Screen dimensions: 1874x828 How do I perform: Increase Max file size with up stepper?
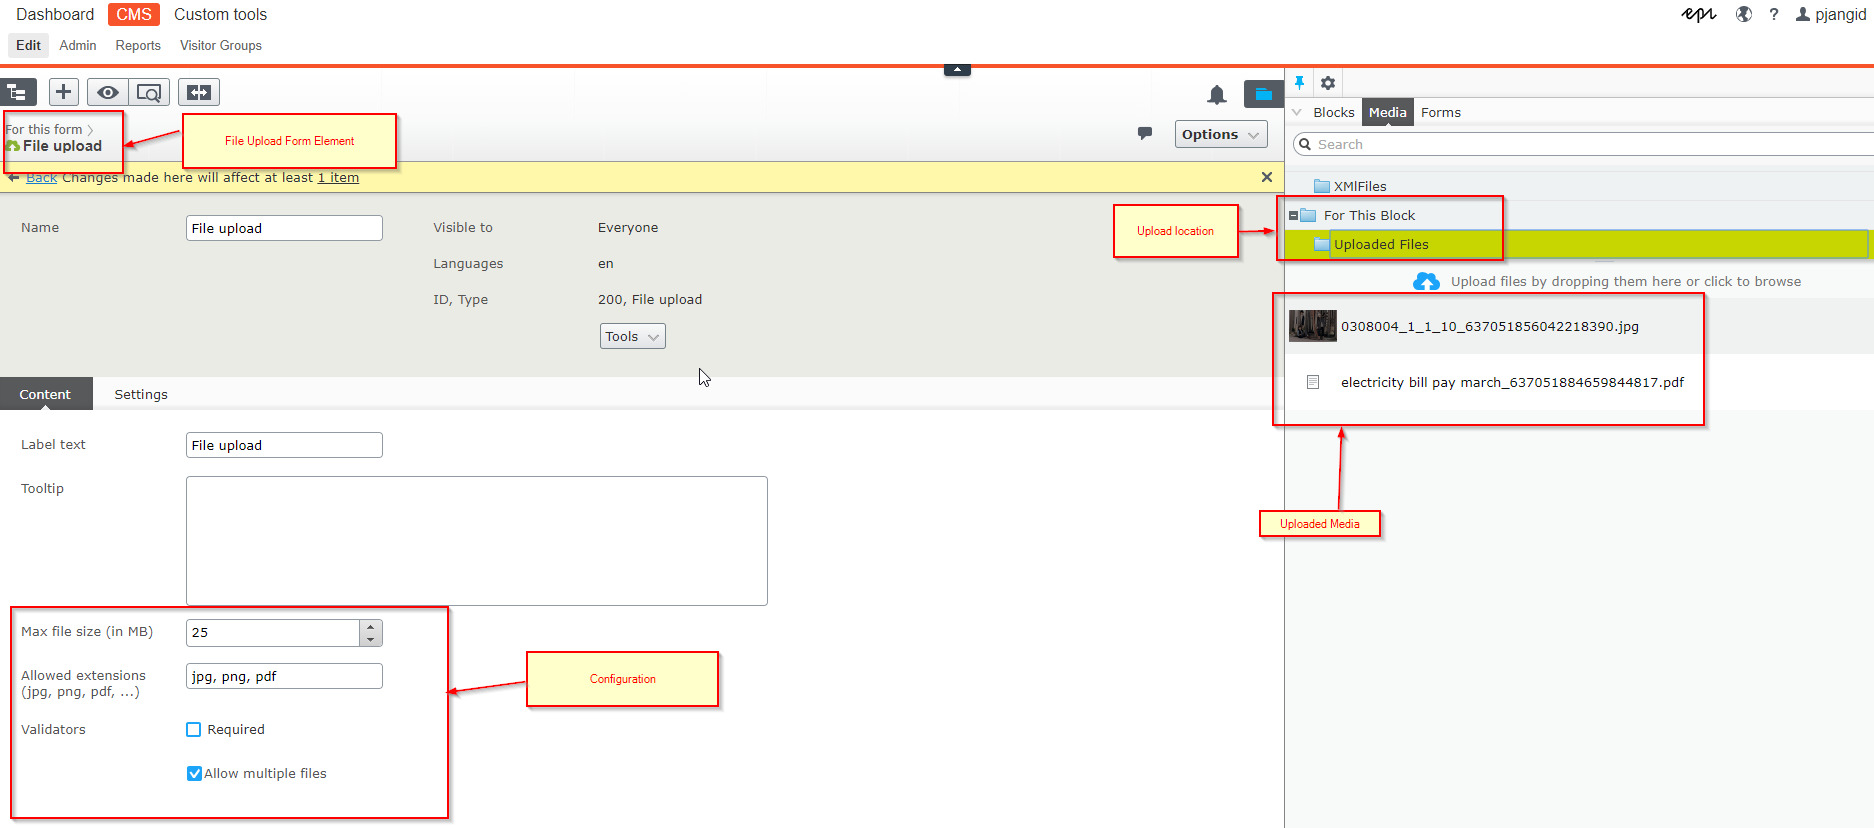coord(371,627)
